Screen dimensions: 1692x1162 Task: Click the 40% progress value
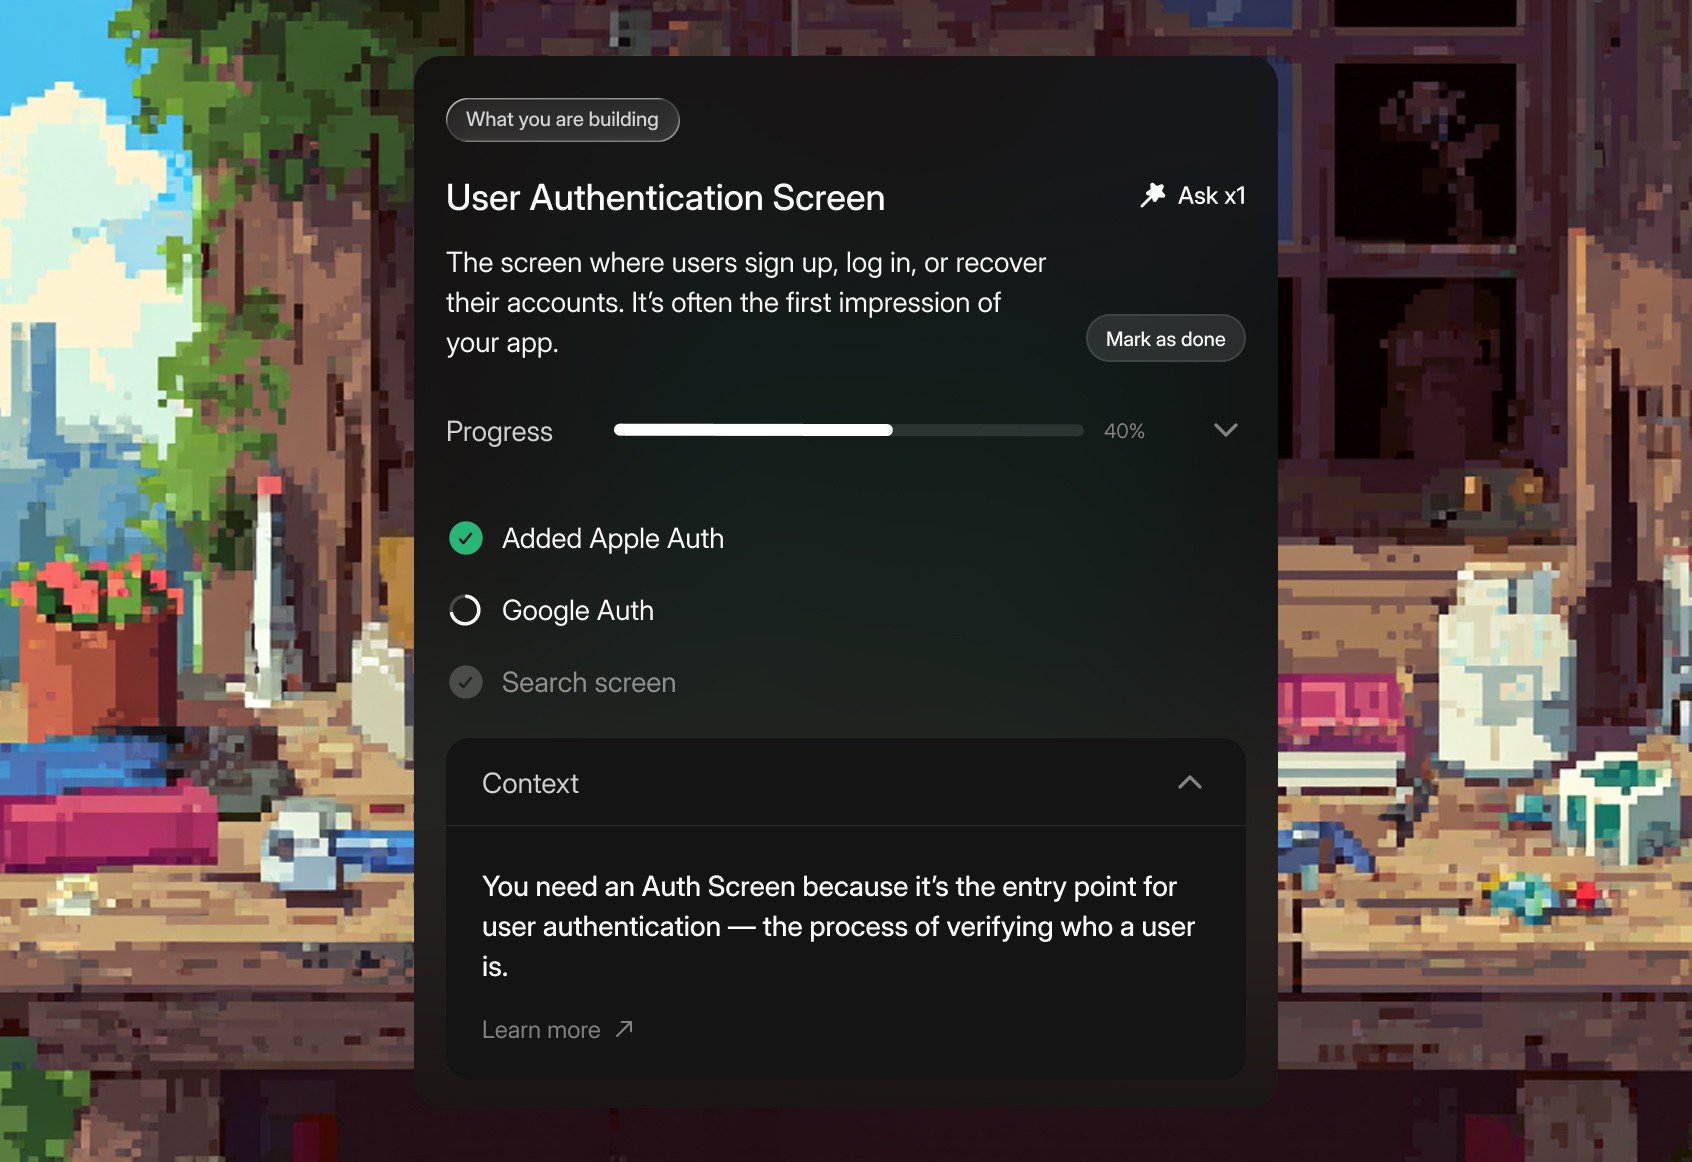[x=1124, y=431]
